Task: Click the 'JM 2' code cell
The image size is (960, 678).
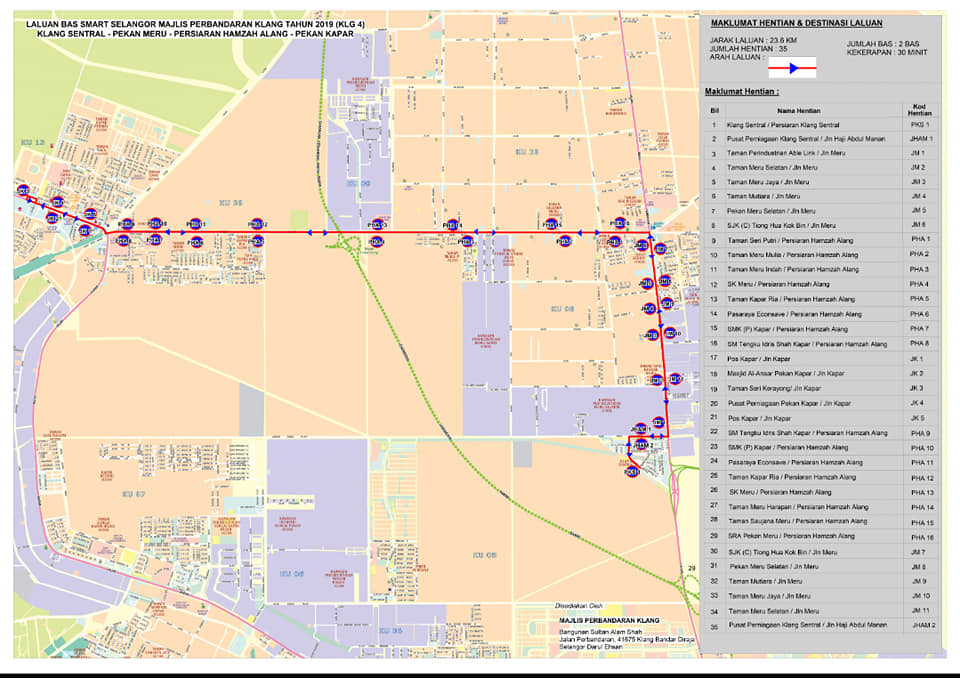Action: pos(917,167)
